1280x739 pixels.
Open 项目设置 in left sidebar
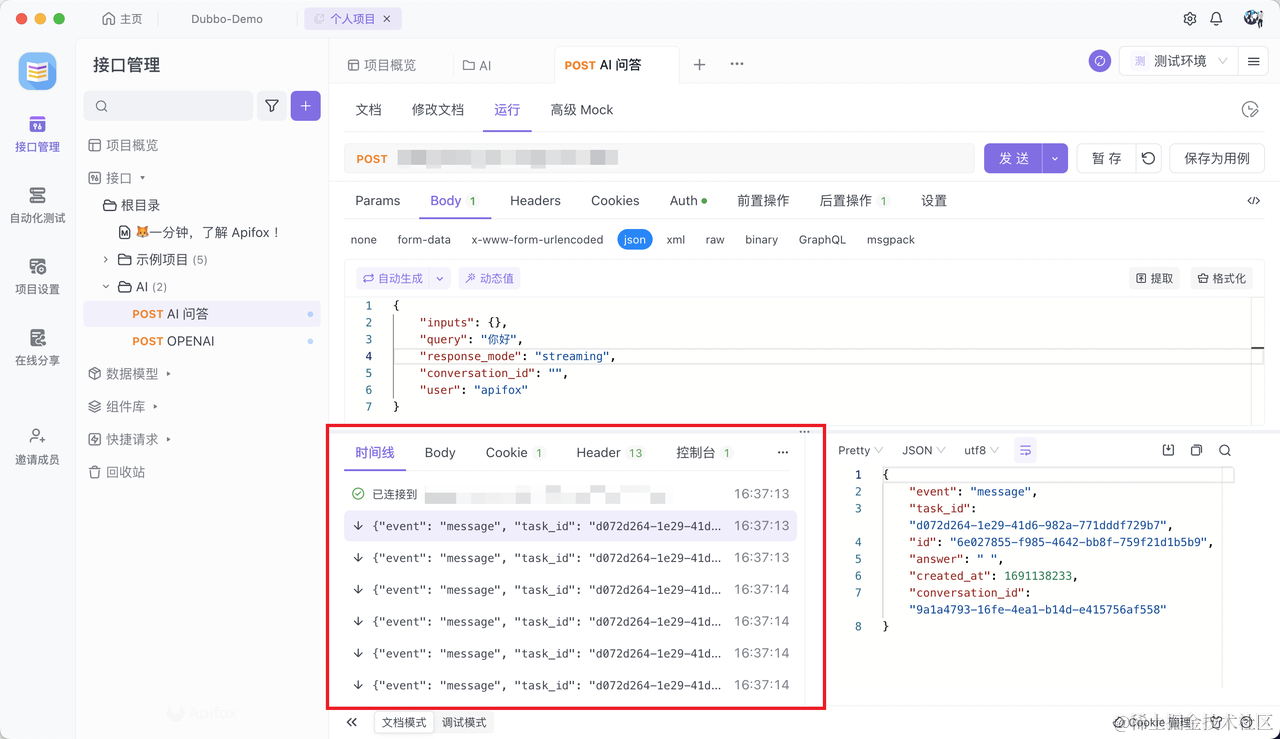(x=37, y=275)
